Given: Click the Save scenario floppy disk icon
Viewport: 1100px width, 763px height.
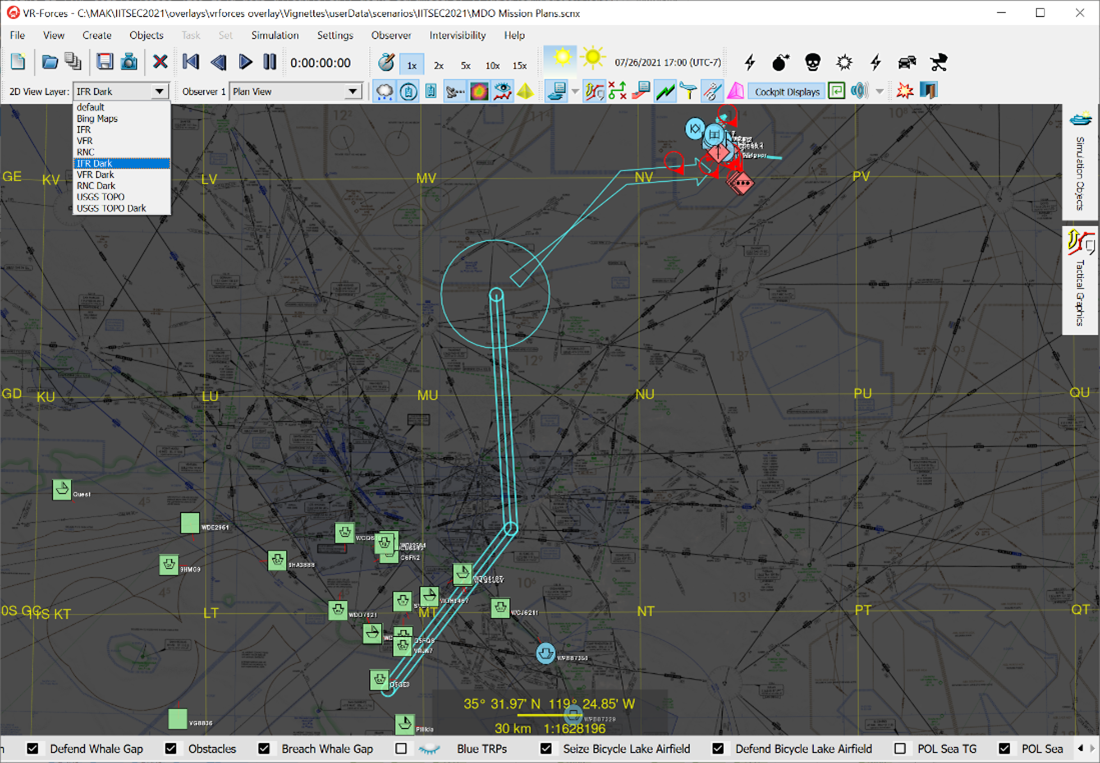Looking at the screenshot, I should pos(105,62).
